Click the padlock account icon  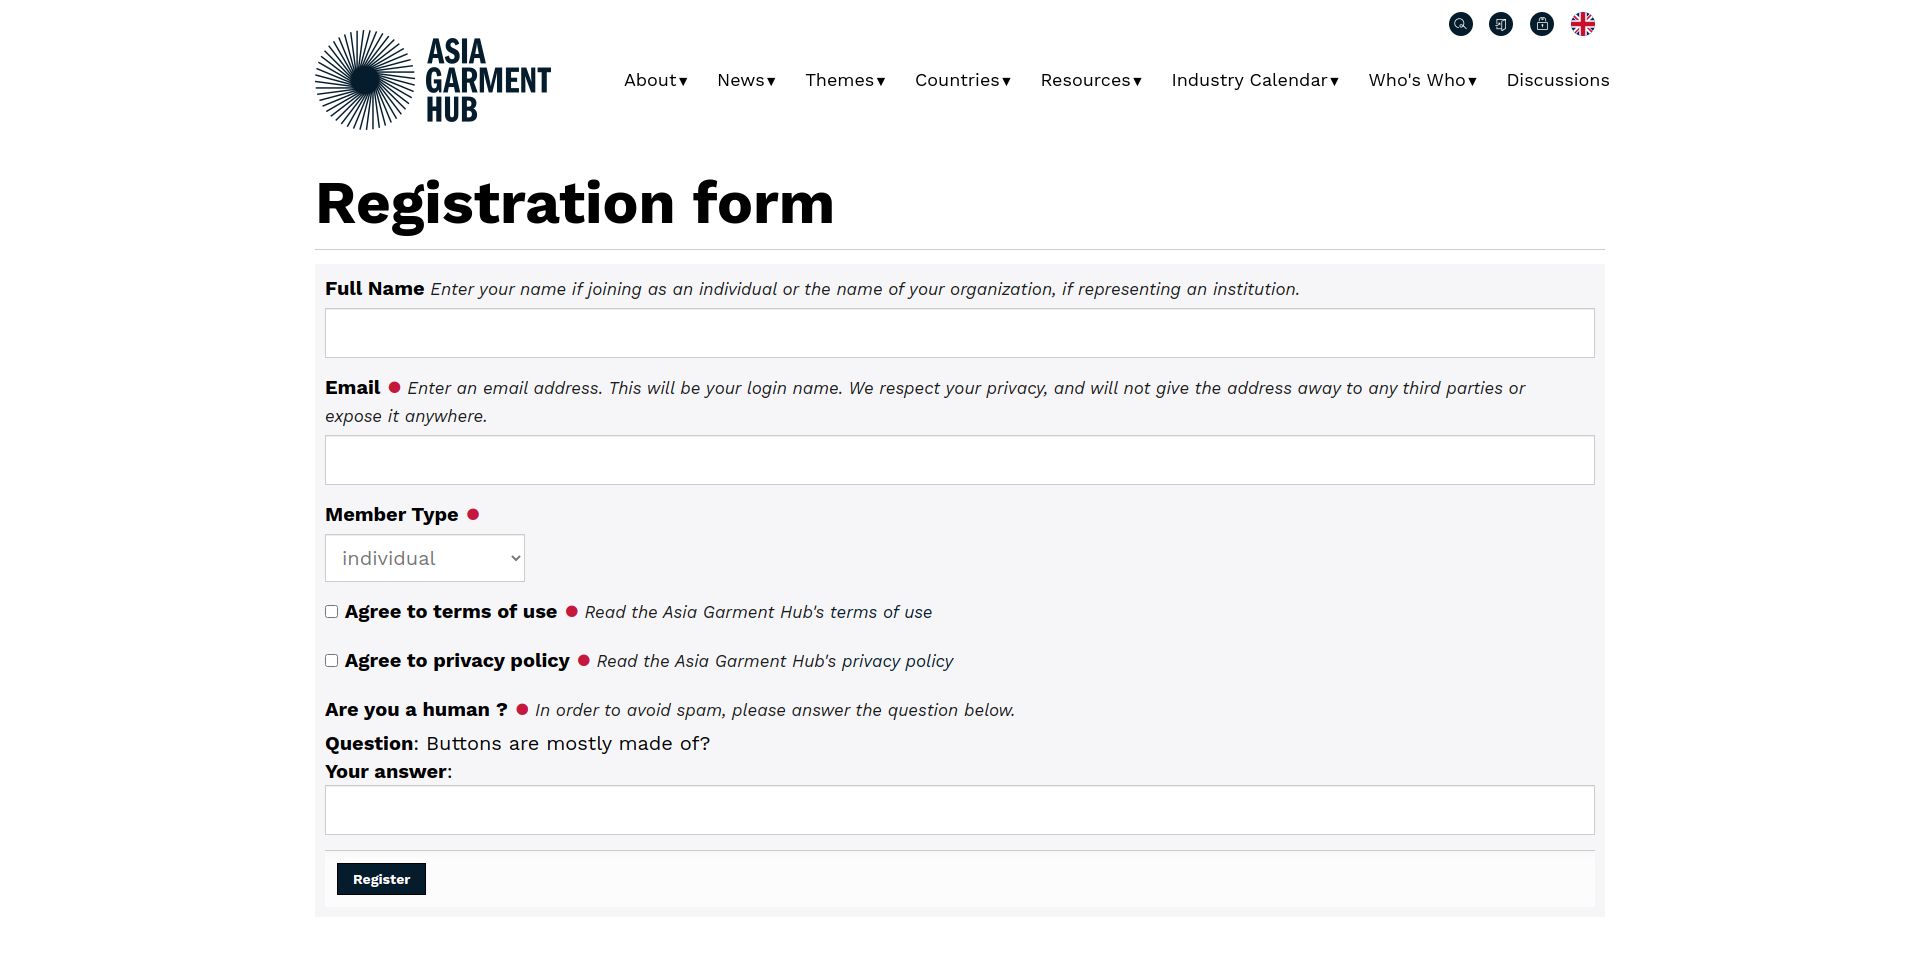1541,24
